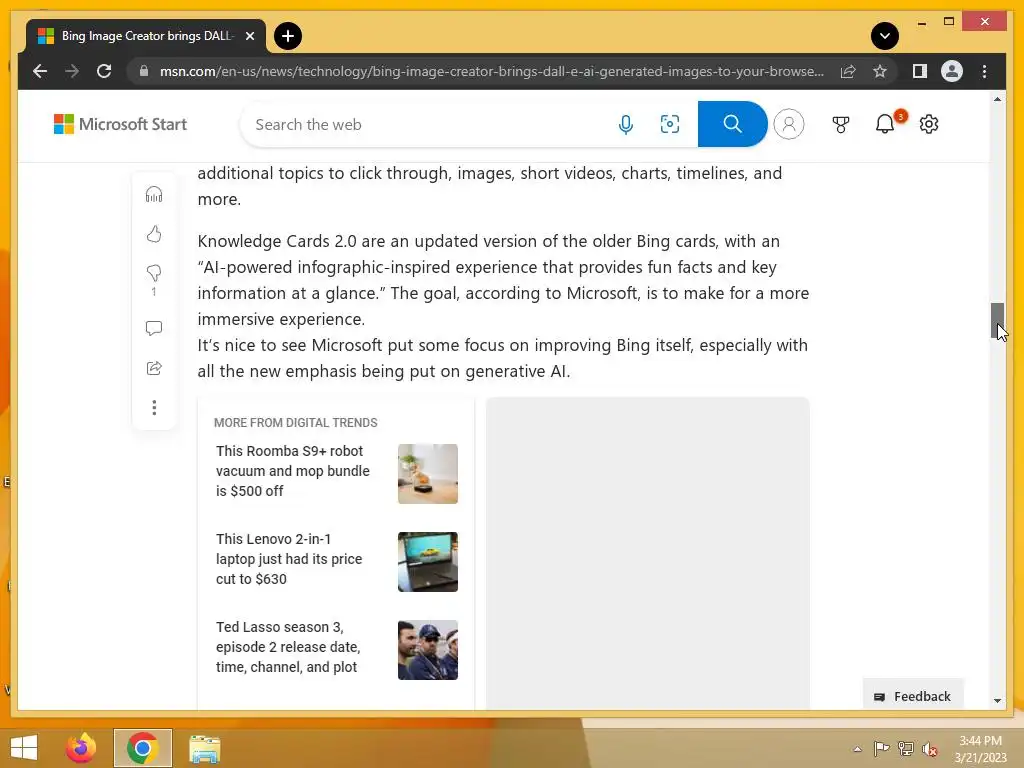The height and width of the screenshot is (768, 1024).
Task: Click the MORE FROM DIGITAL TRENDS heading
Action: click(296, 423)
